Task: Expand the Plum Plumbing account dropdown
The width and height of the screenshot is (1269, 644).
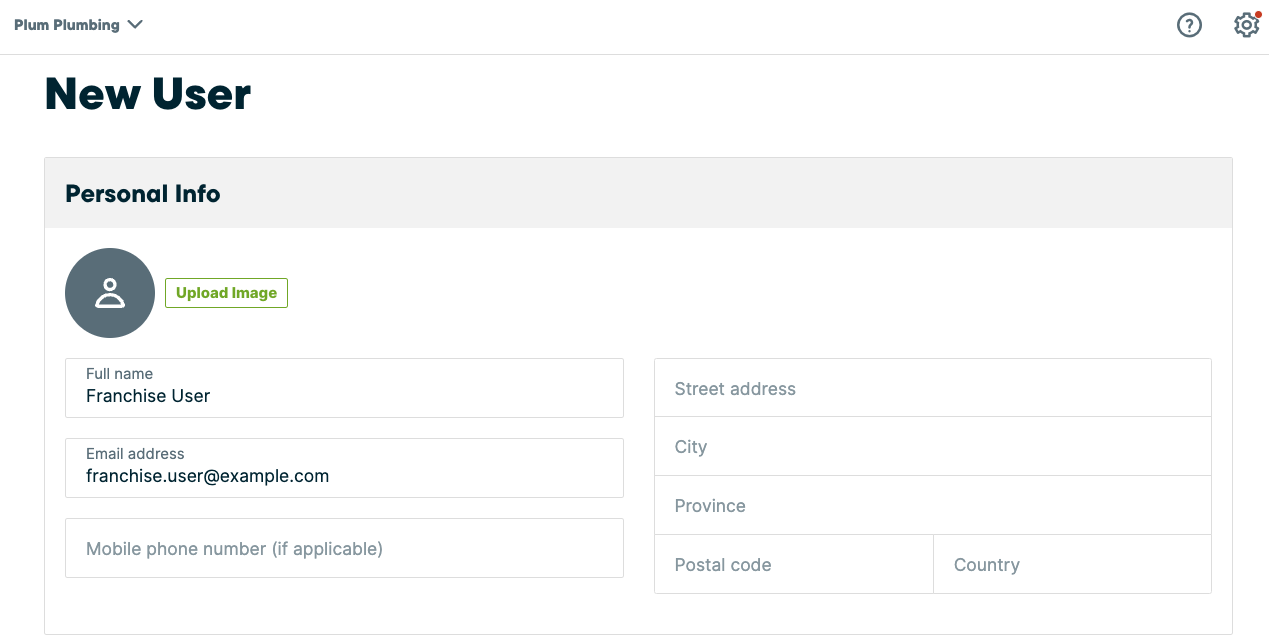Action: pyautogui.click(x=79, y=25)
